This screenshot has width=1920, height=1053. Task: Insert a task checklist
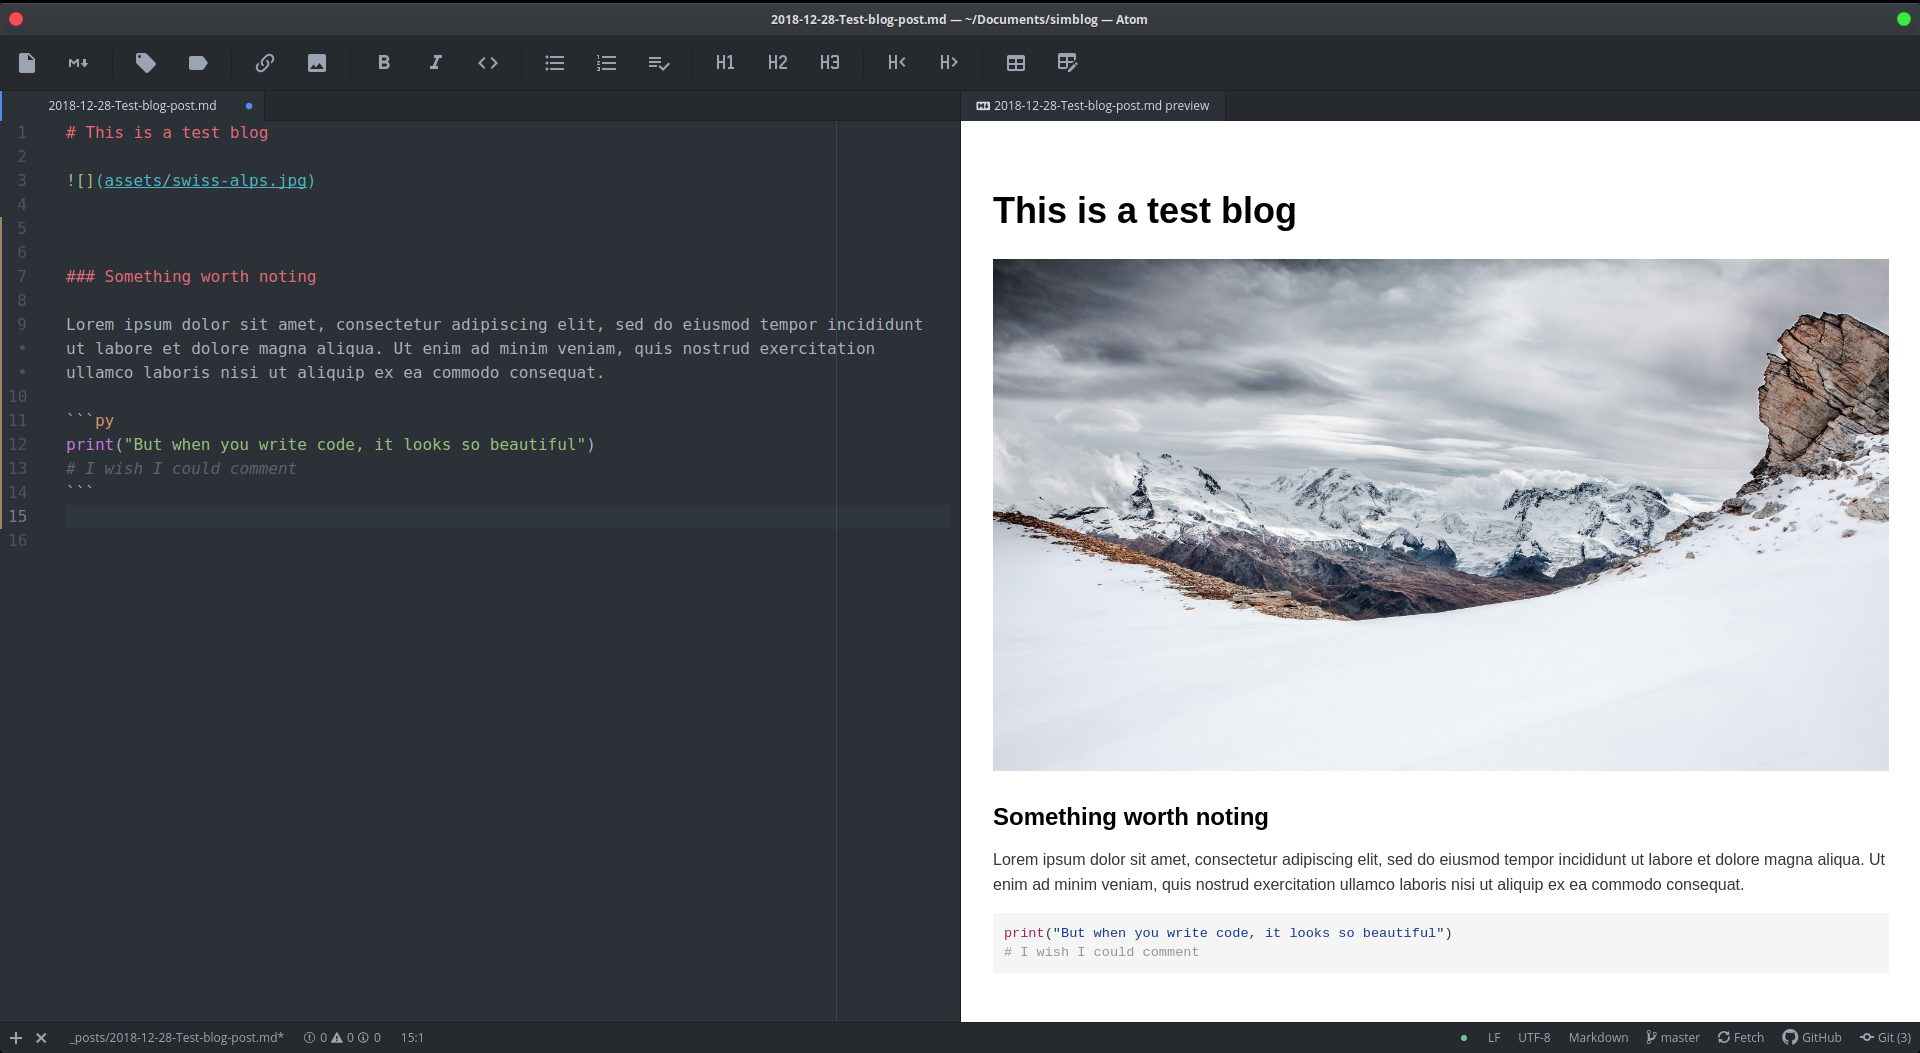(x=659, y=63)
